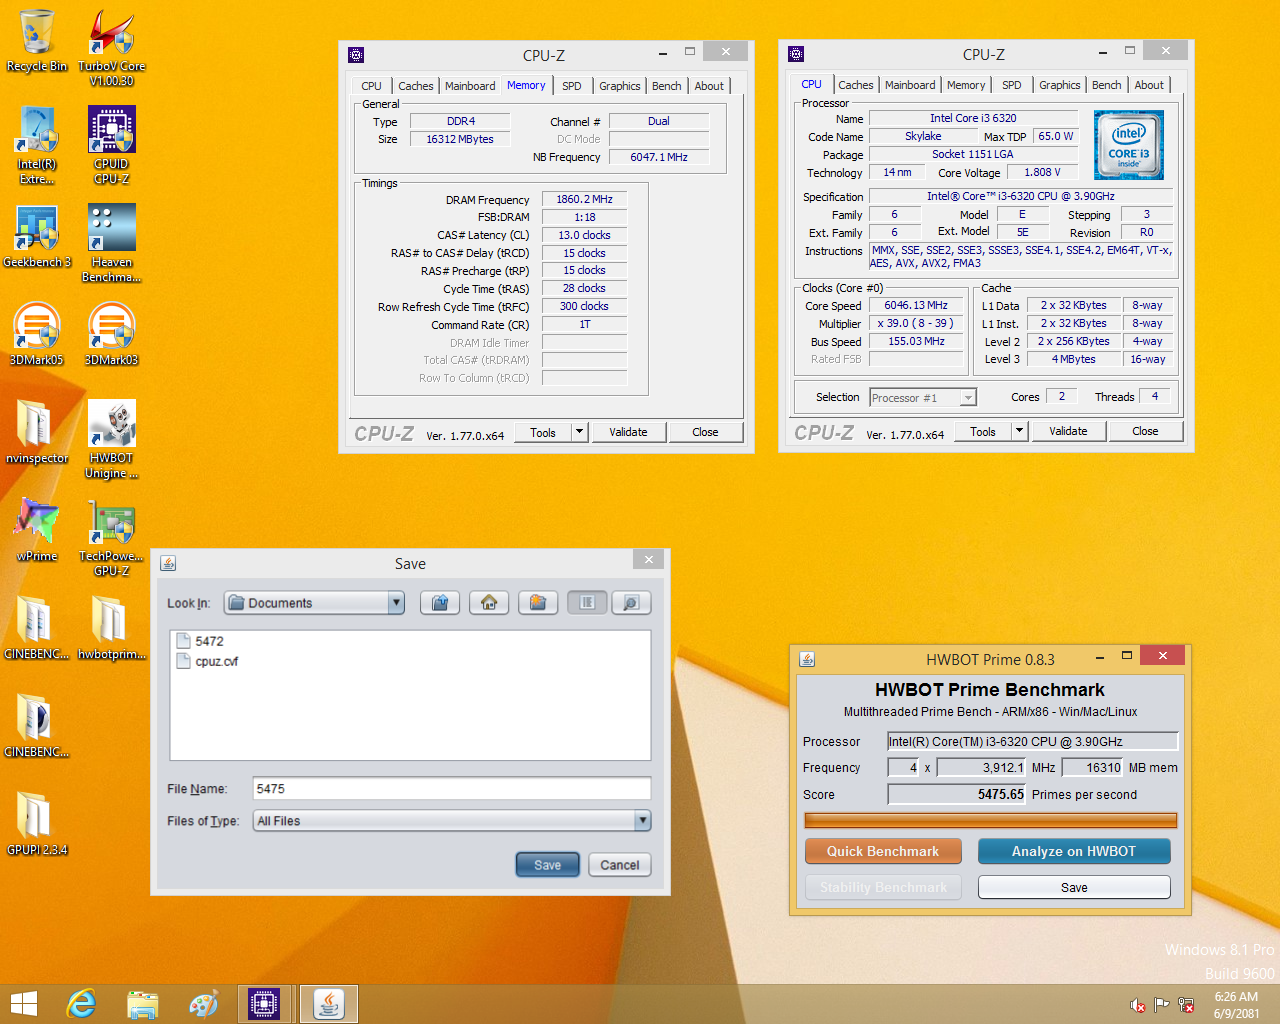
Task: Expand Processor #1 selection dropdown
Action: pyautogui.click(x=968, y=398)
